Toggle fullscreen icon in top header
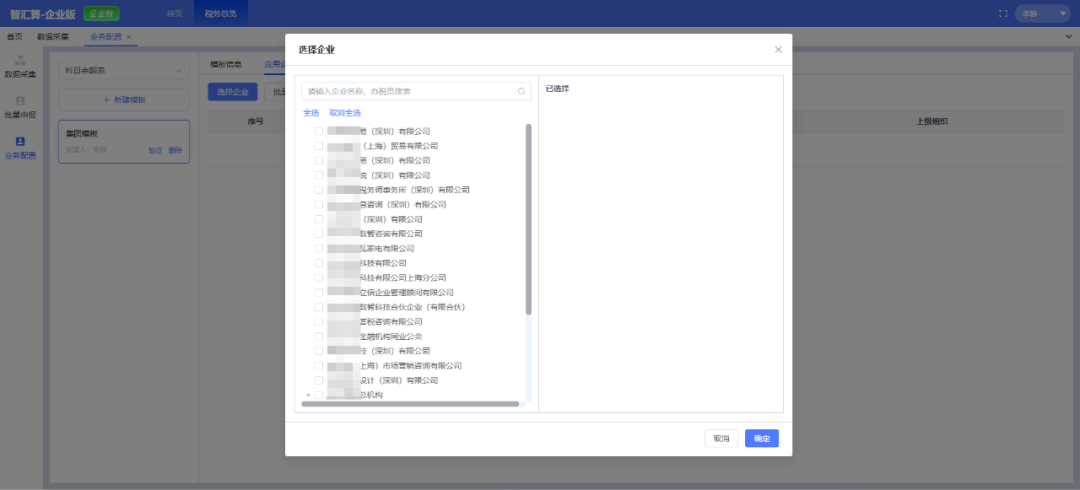Image resolution: width=1080 pixels, height=490 pixels. pos(1002,13)
